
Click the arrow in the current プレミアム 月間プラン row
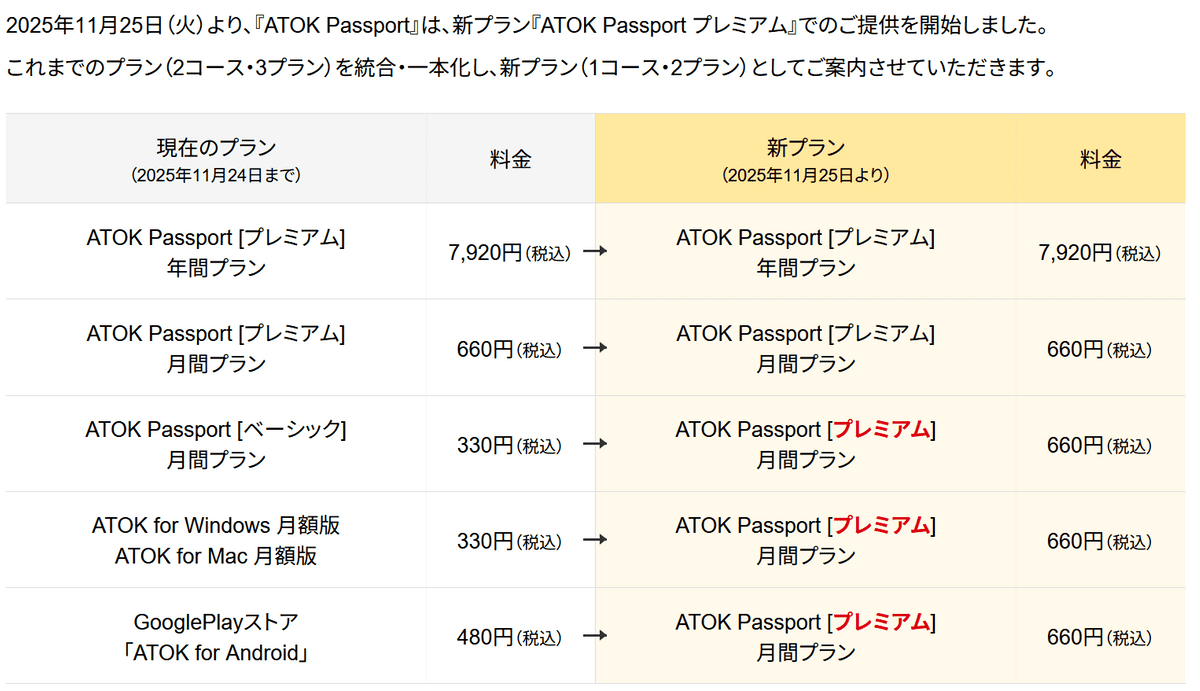(595, 349)
